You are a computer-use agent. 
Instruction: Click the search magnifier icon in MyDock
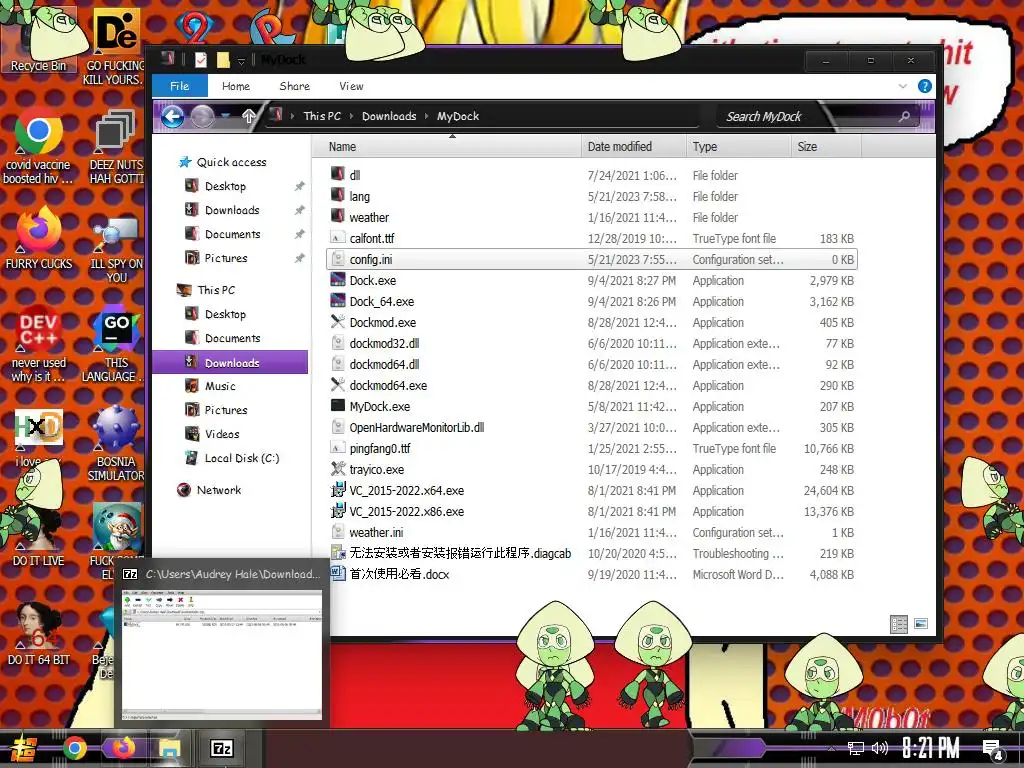pyautogui.click(x=904, y=116)
